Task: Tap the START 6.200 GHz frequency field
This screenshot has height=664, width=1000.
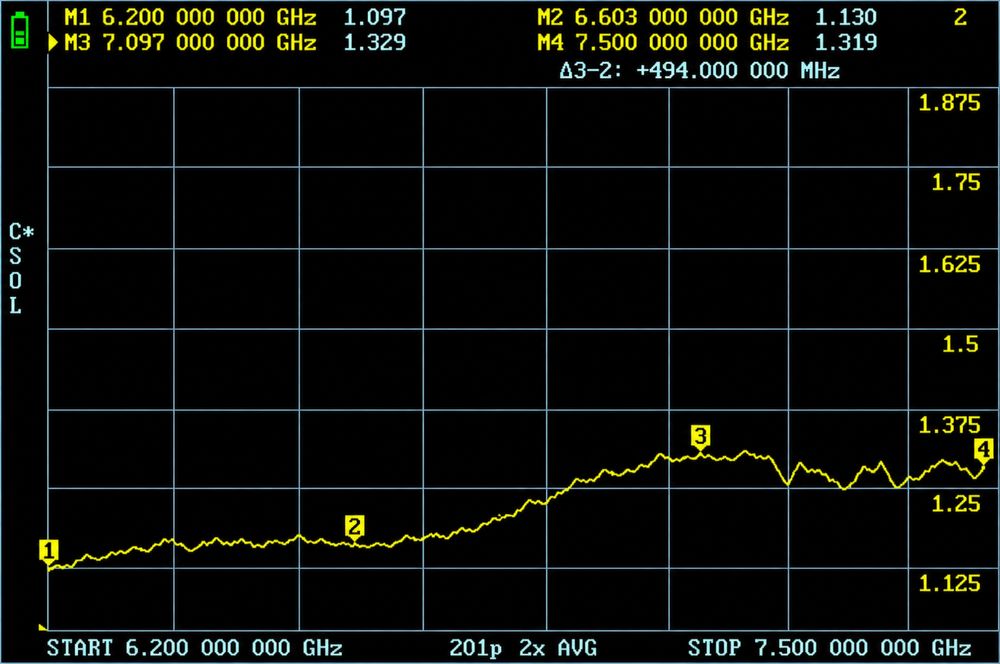Action: [x=195, y=648]
